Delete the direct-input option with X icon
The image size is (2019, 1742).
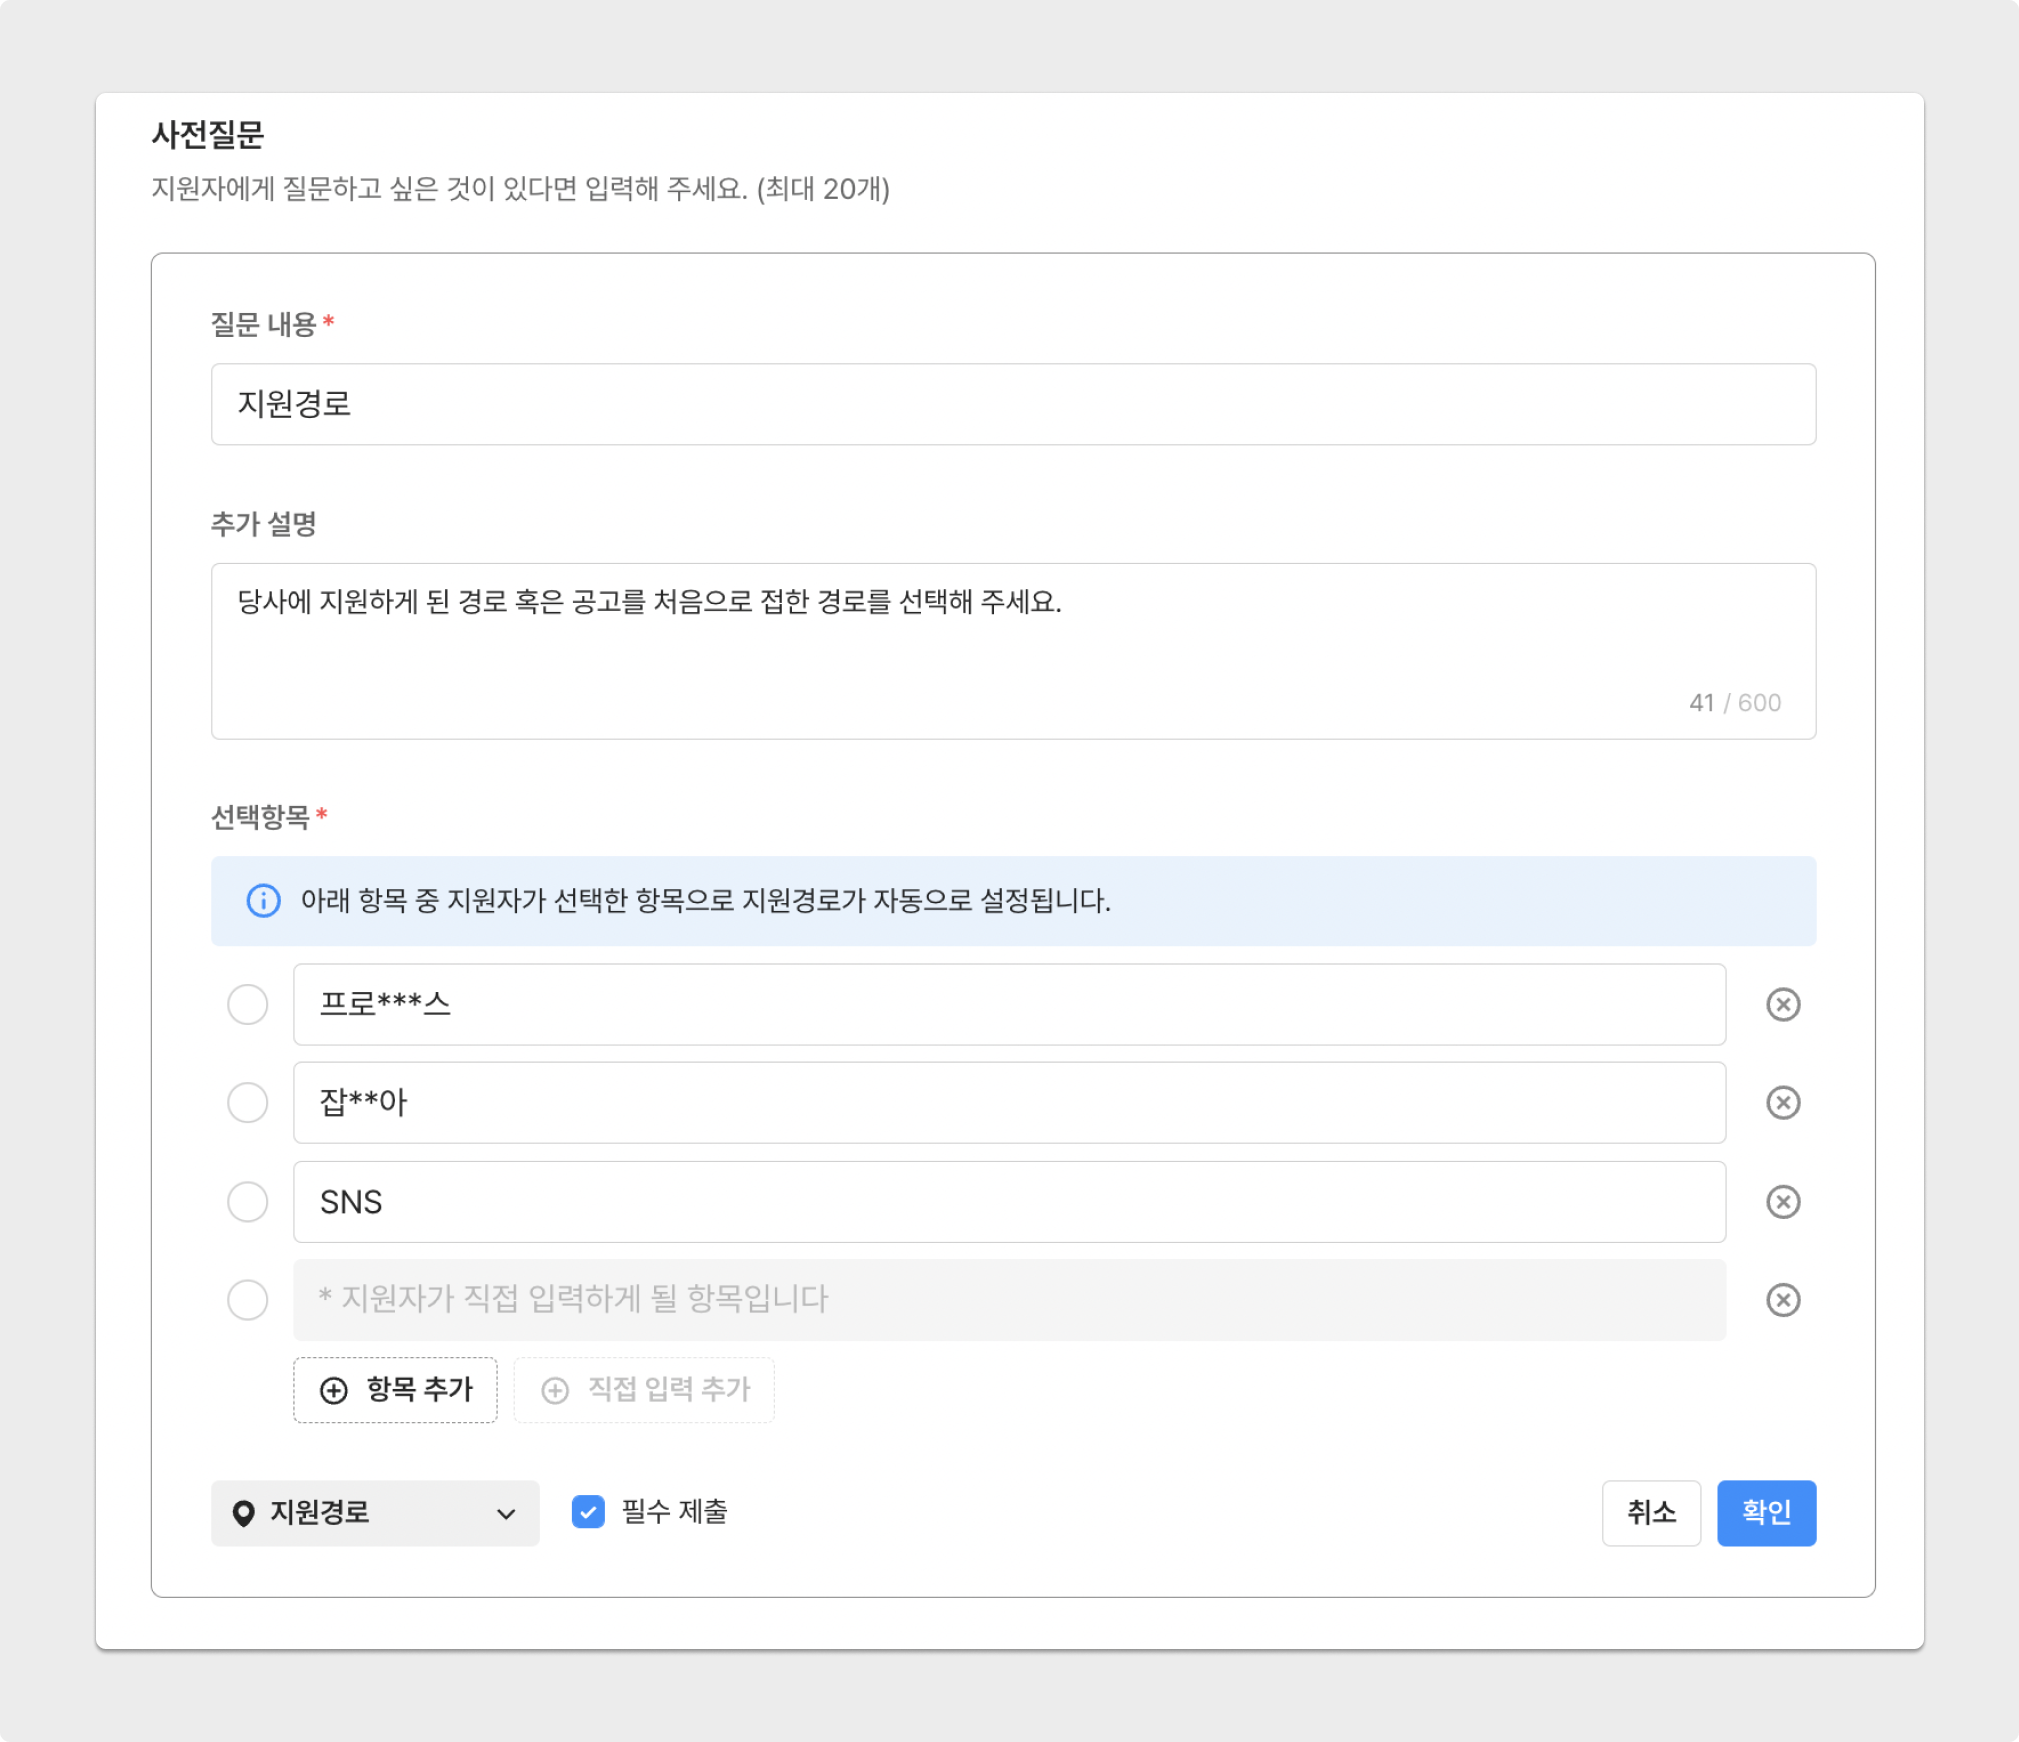coord(1782,1299)
